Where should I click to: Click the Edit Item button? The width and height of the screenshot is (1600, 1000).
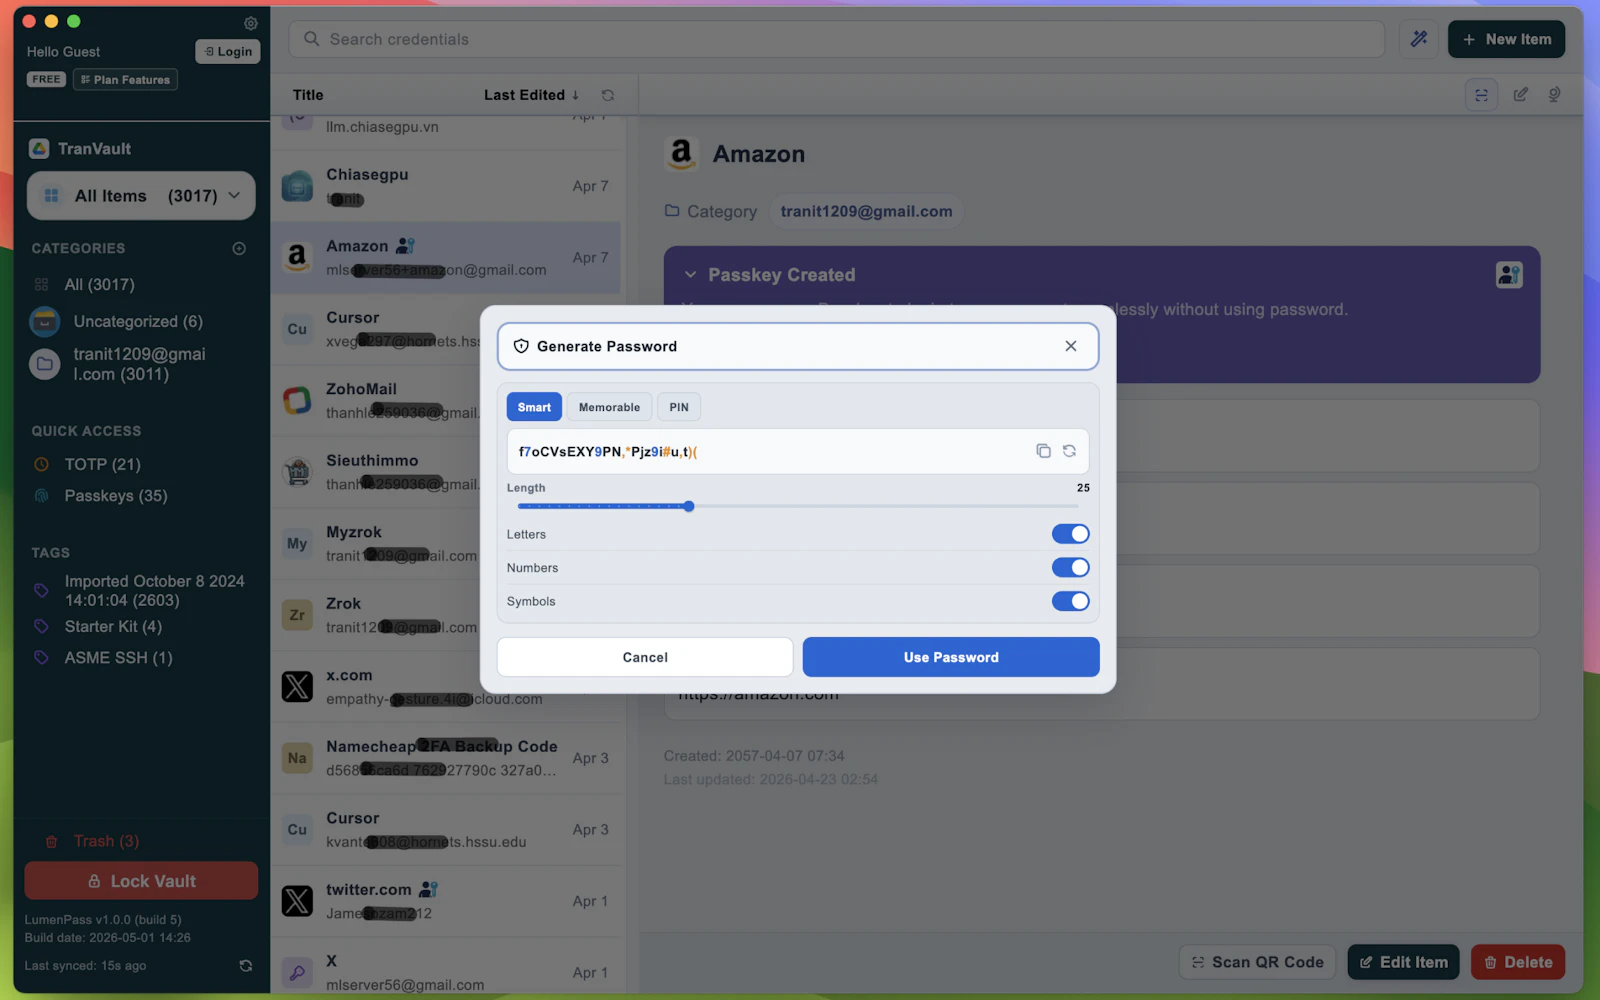(1403, 962)
